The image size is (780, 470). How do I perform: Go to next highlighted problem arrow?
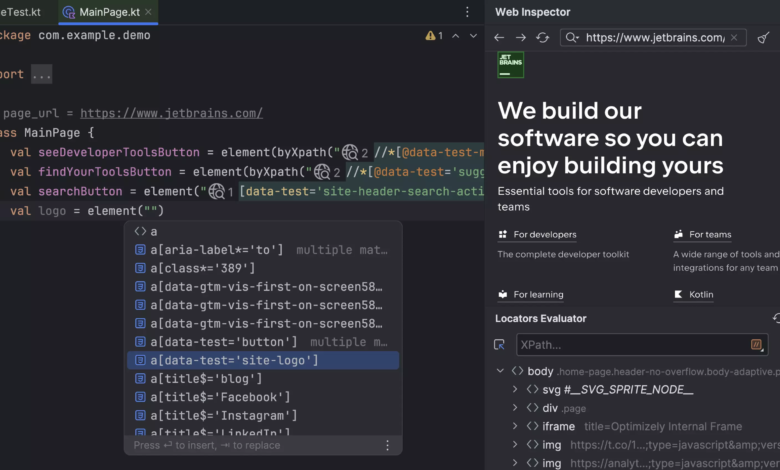474,36
